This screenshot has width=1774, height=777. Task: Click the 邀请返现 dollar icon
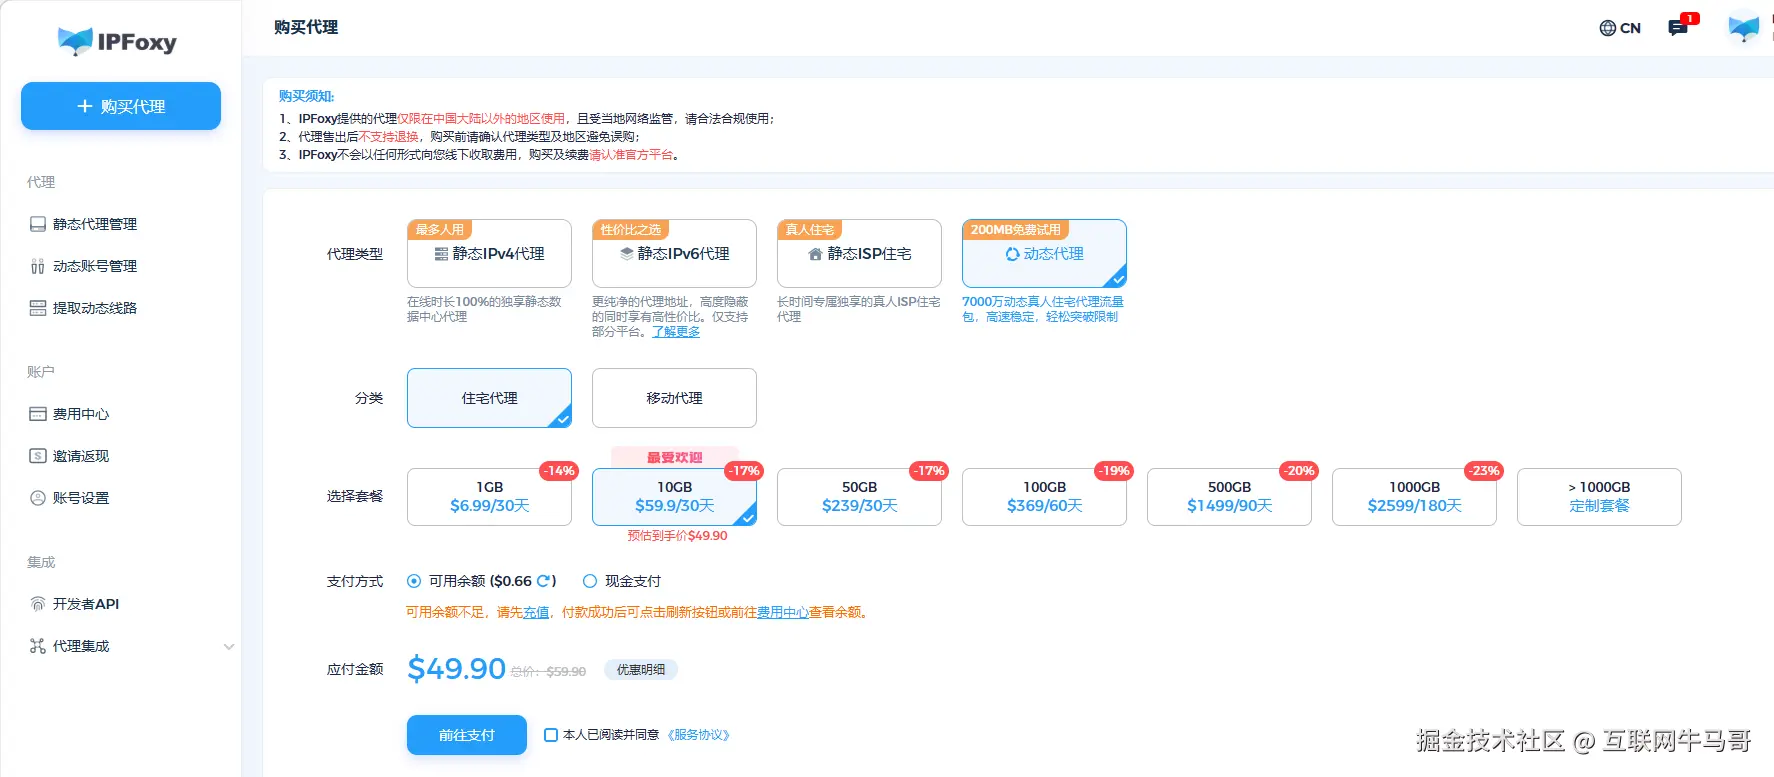click(38, 456)
